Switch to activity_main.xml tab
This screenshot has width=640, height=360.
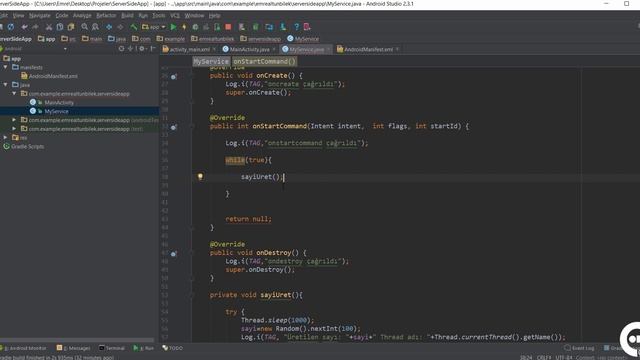[x=186, y=49]
